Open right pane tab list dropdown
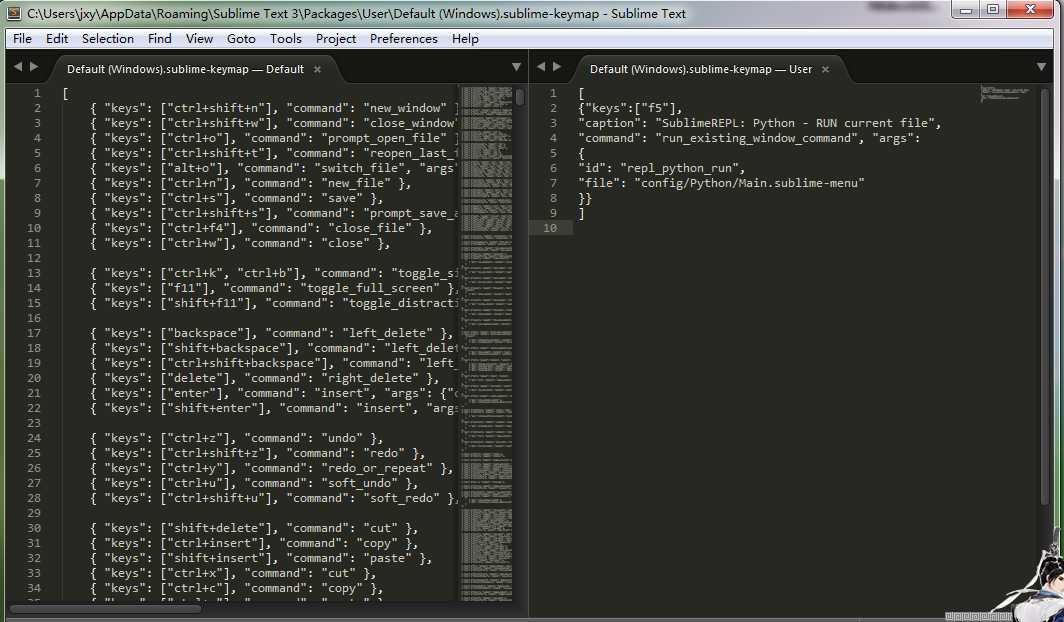Image resolution: width=1064 pixels, height=622 pixels. (1042, 66)
